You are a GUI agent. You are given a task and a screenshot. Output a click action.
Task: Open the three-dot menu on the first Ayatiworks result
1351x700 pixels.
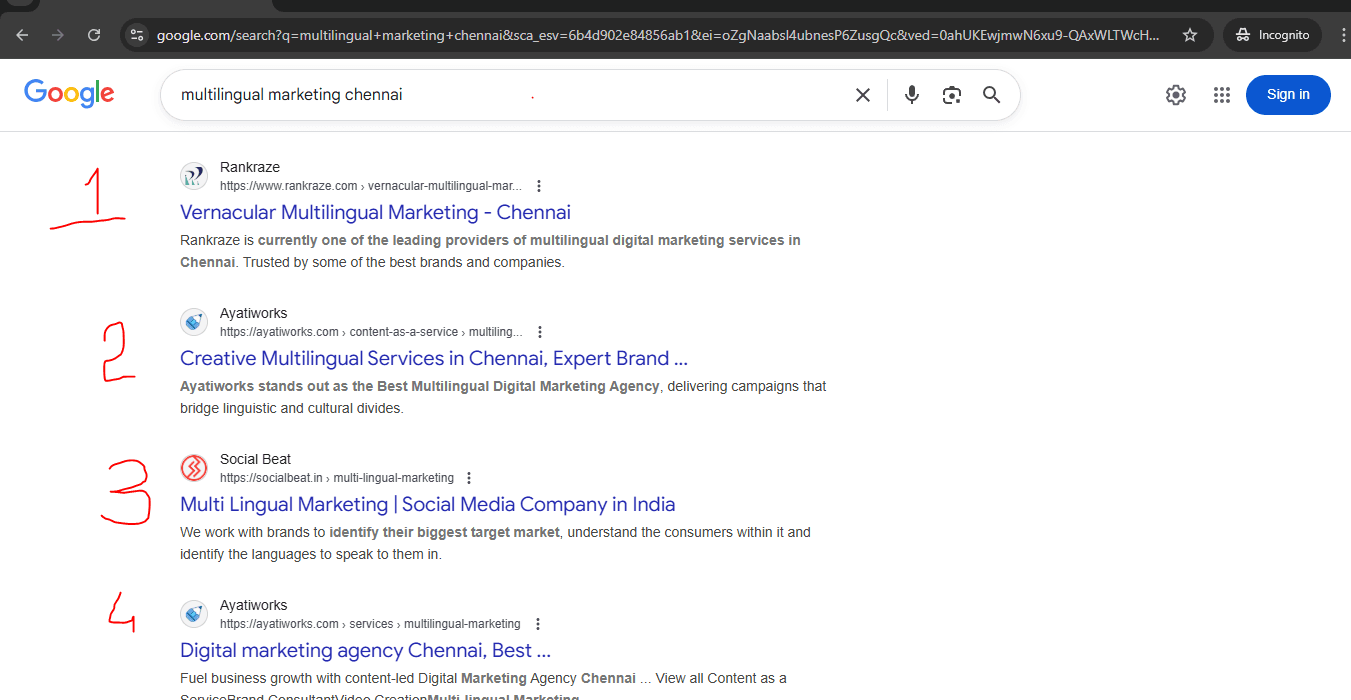[x=538, y=331]
